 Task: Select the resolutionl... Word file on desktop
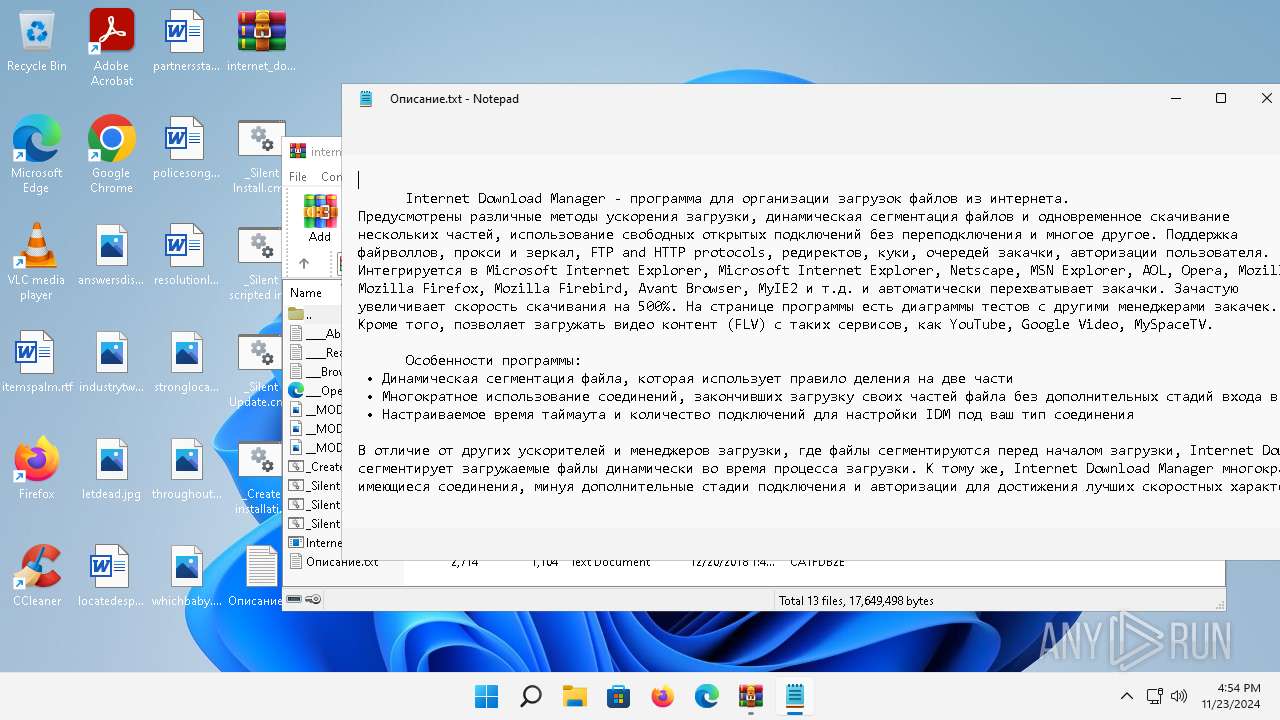click(x=186, y=255)
